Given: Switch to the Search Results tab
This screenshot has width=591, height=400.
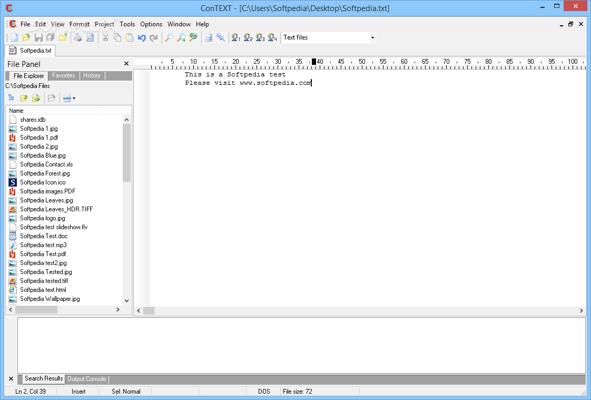Looking at the screenshot, I should click(43, 379).
